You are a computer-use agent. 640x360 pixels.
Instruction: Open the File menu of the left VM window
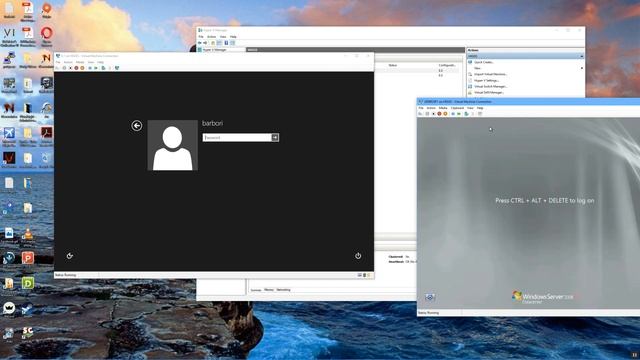tap(58, 62)
